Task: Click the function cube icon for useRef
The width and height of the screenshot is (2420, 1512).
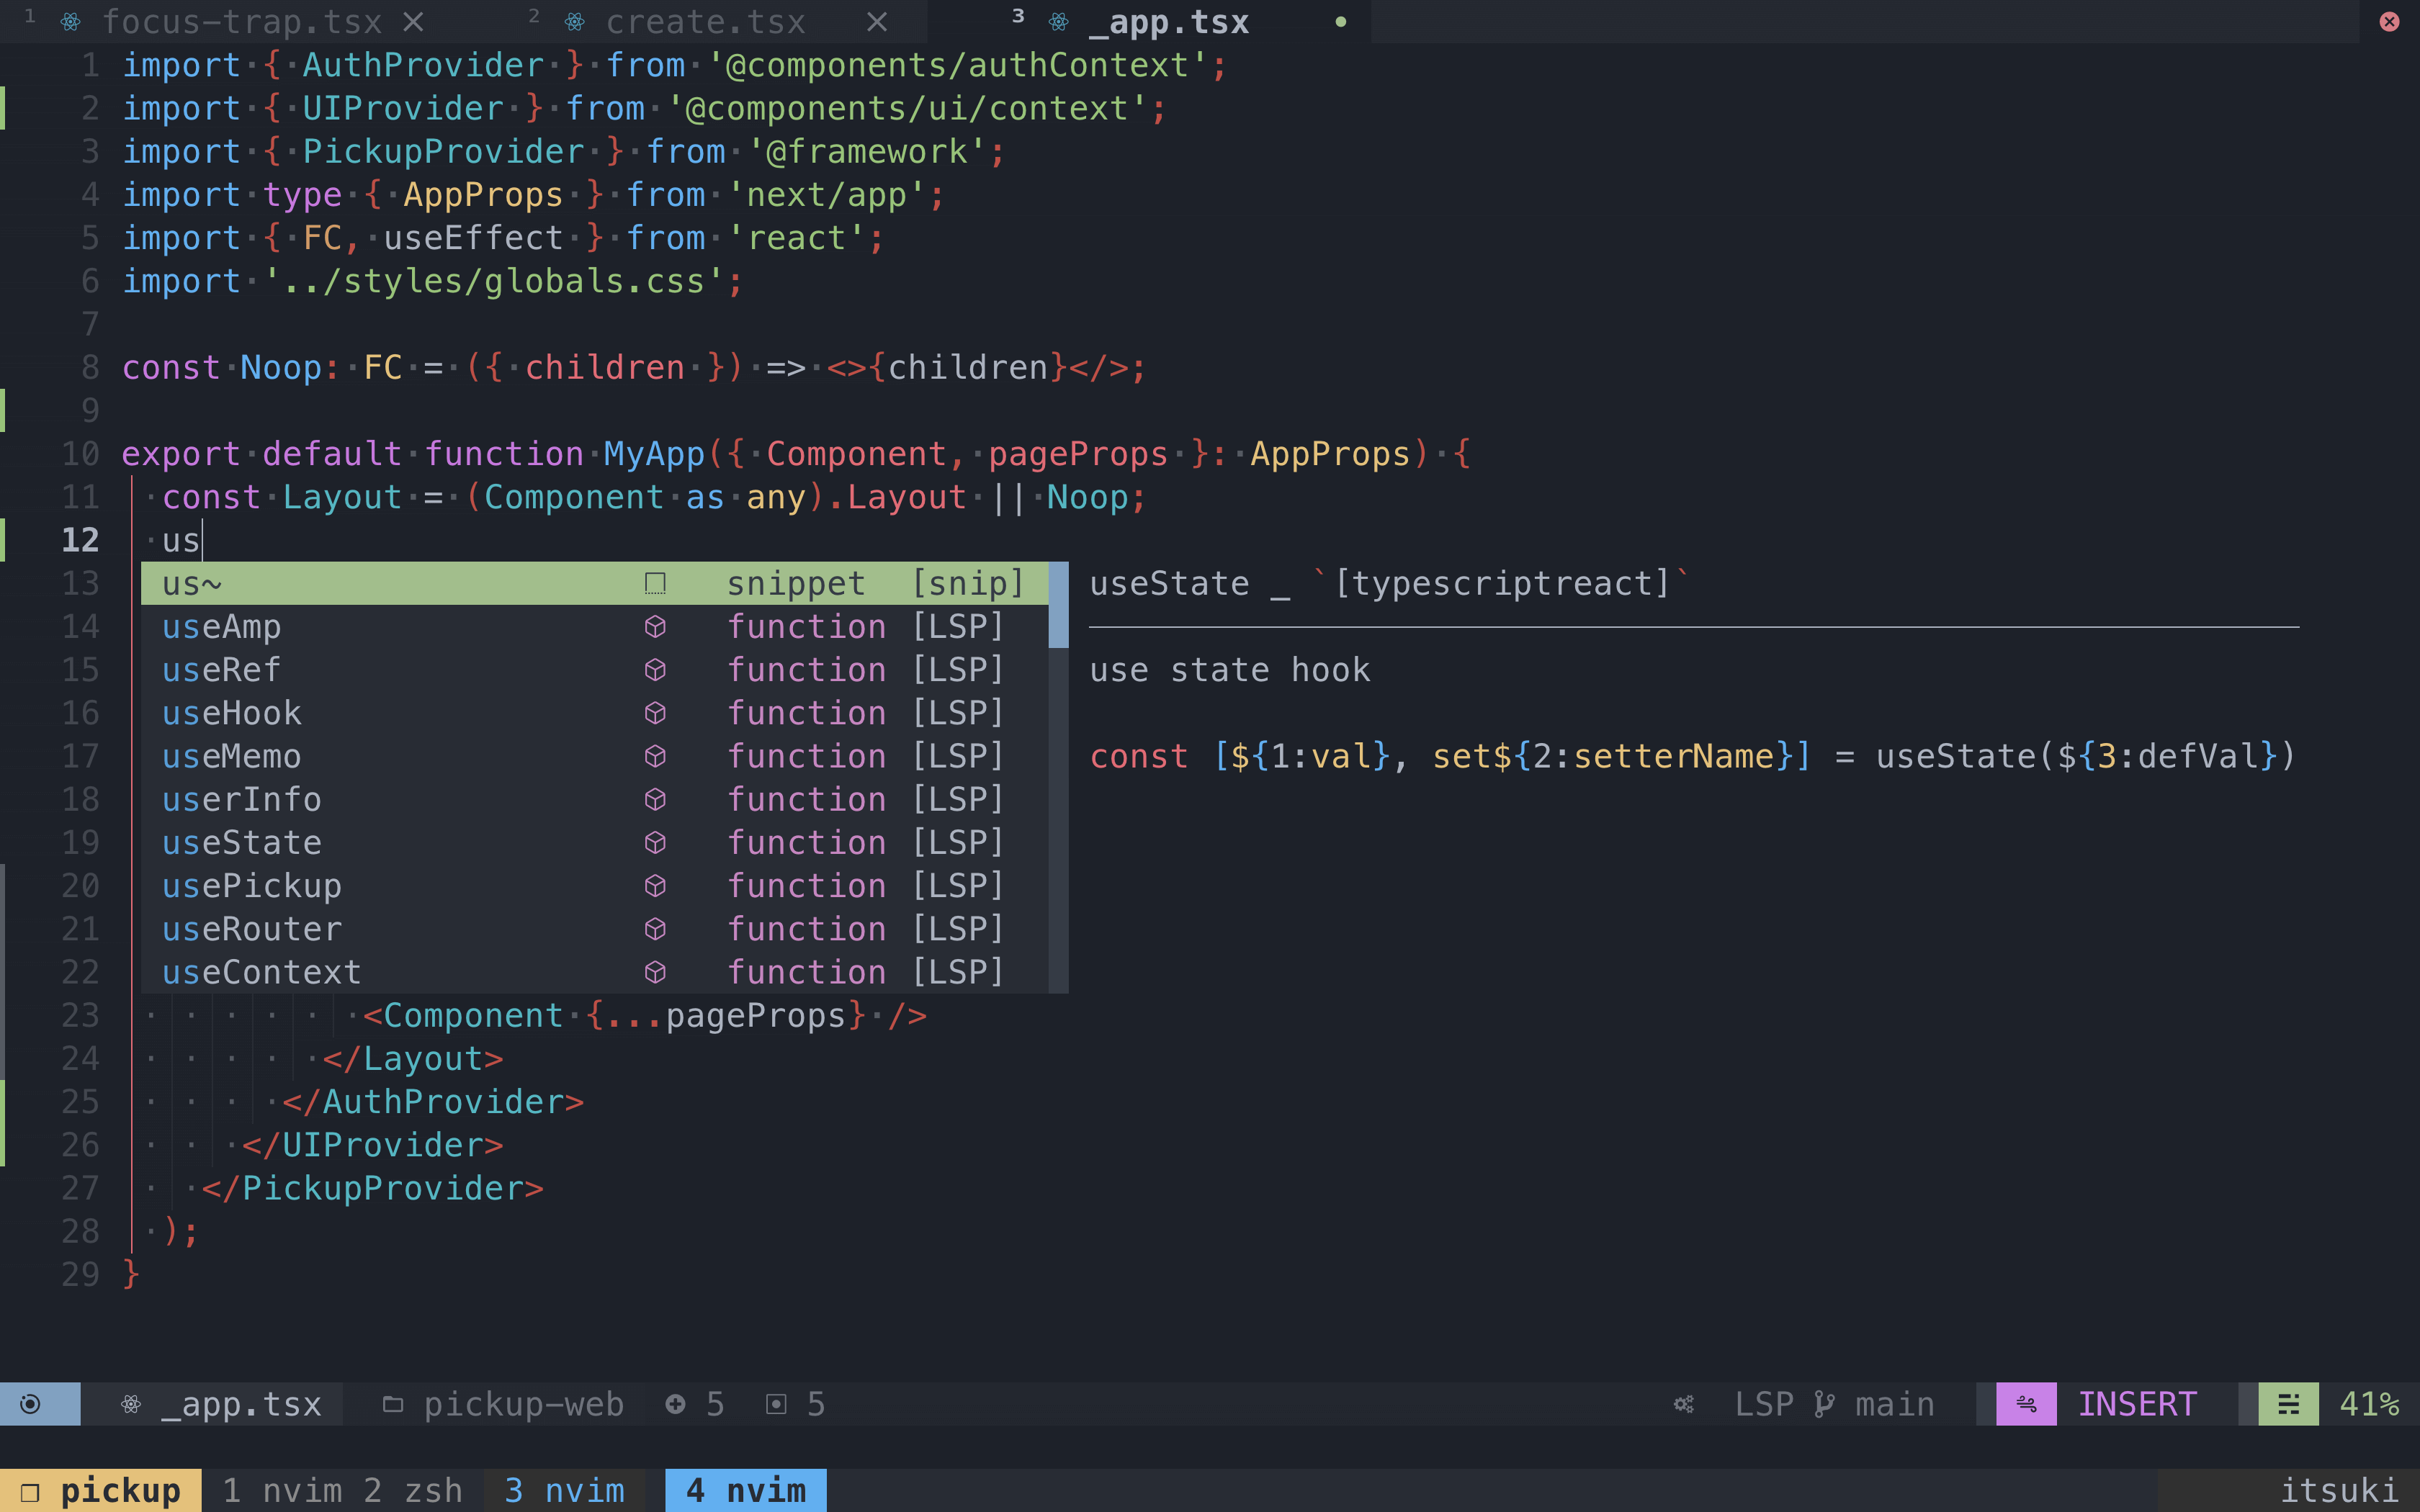Action: [655, 669]
